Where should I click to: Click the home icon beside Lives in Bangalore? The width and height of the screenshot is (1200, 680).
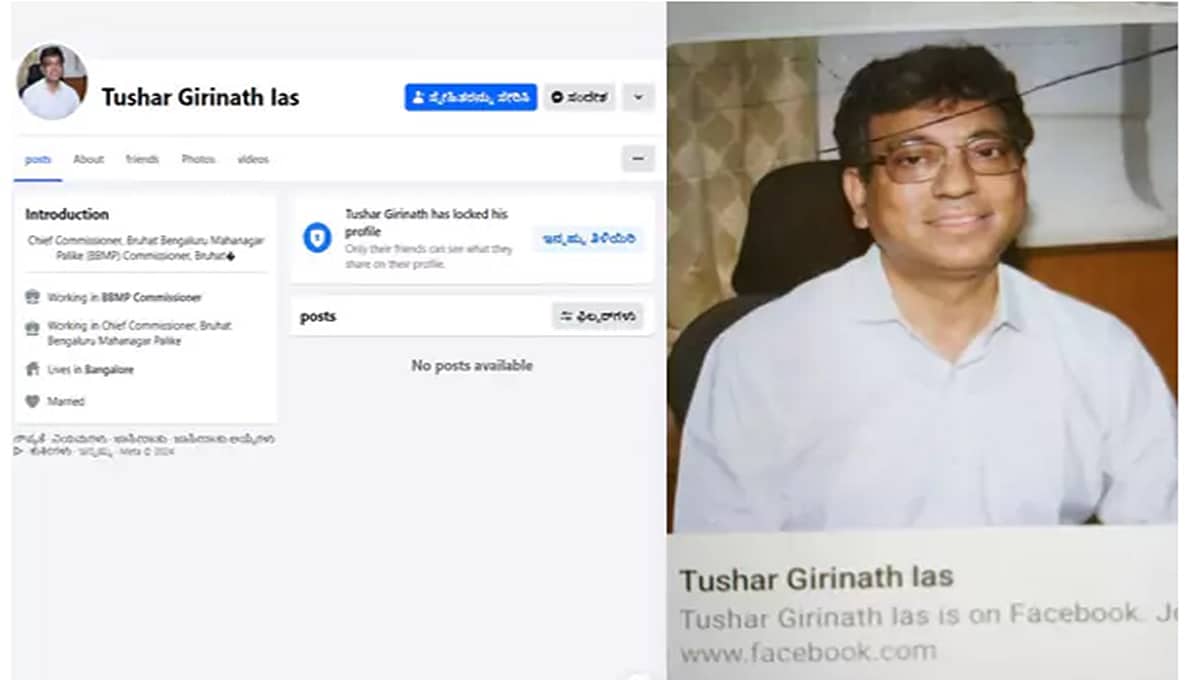(32, 369)
